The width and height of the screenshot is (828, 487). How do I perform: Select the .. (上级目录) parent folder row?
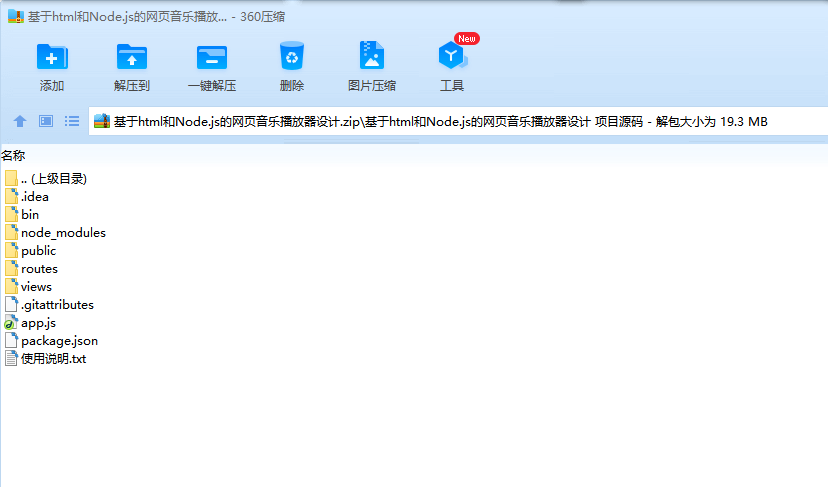point(45,179)
